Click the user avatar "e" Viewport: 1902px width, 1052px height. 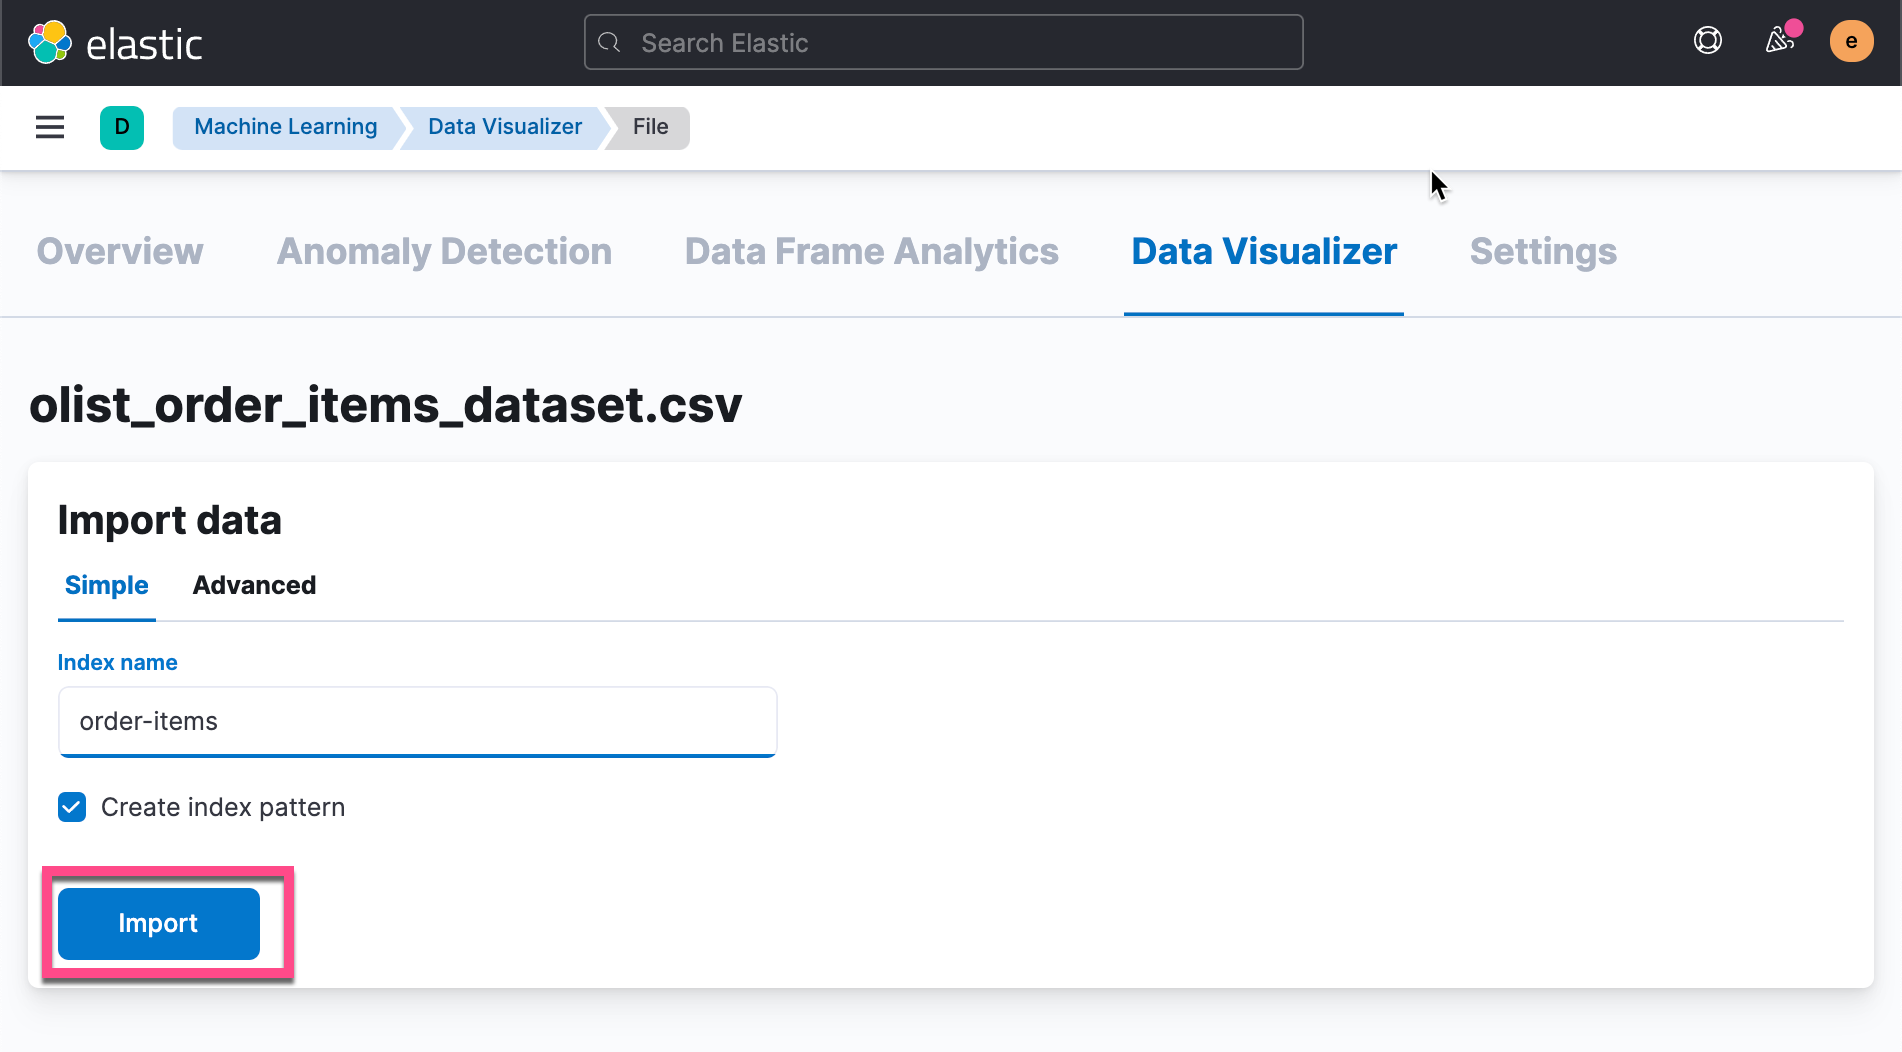click(x=1852, y=41)
